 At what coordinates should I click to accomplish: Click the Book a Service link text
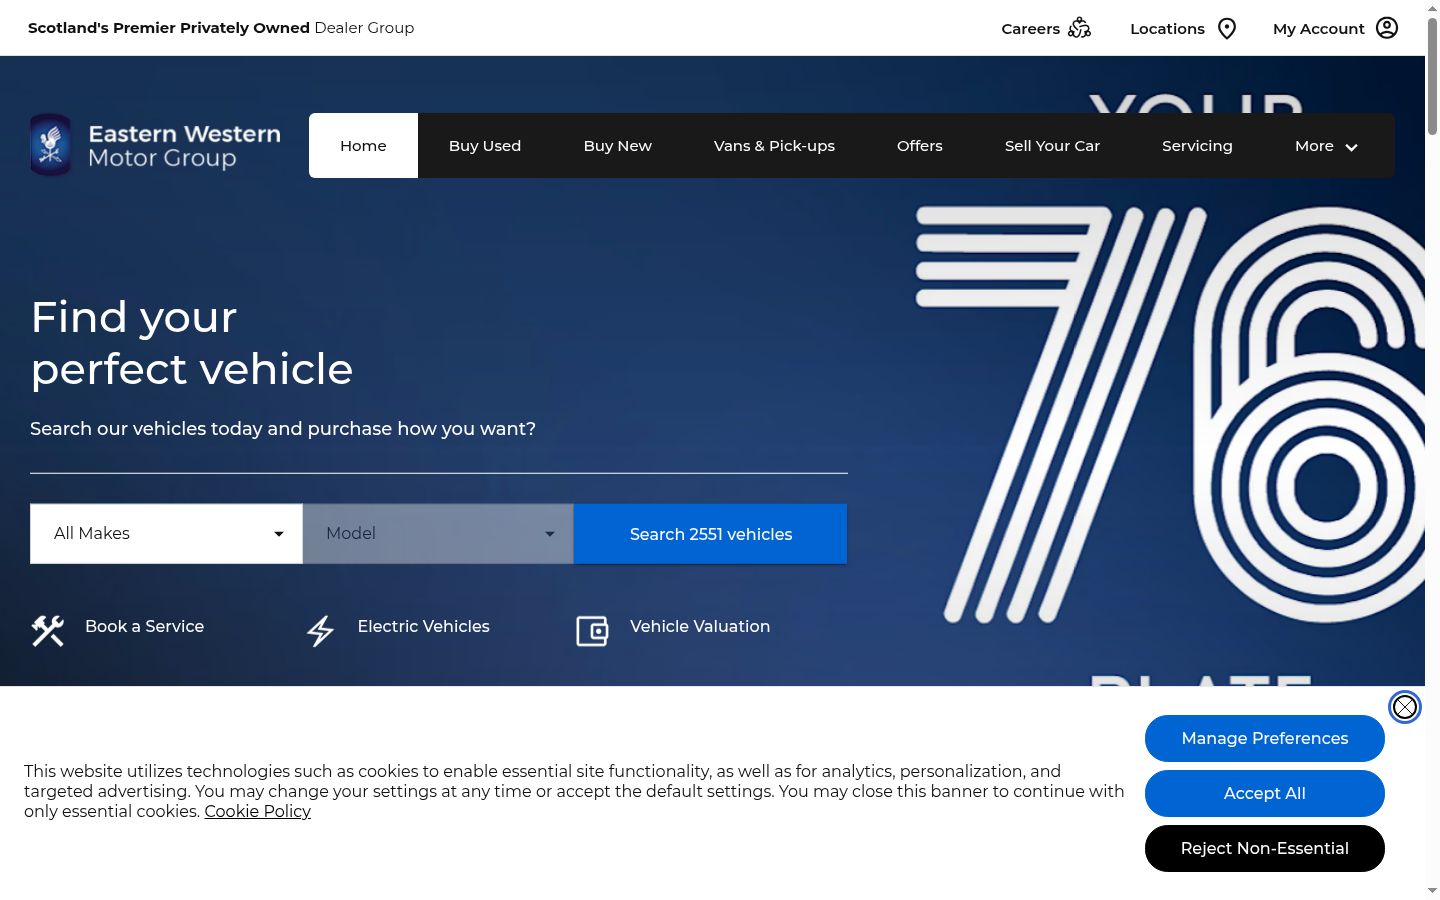pyautogui.click(x=144, y=626)
